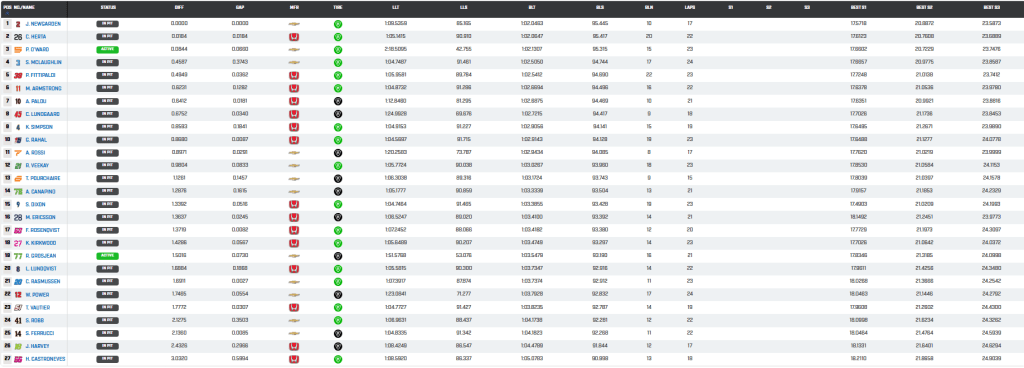The image size is (1024, 368).
Task: Click the IN PIT badge for J. Harvey
Action: [107, 346]
